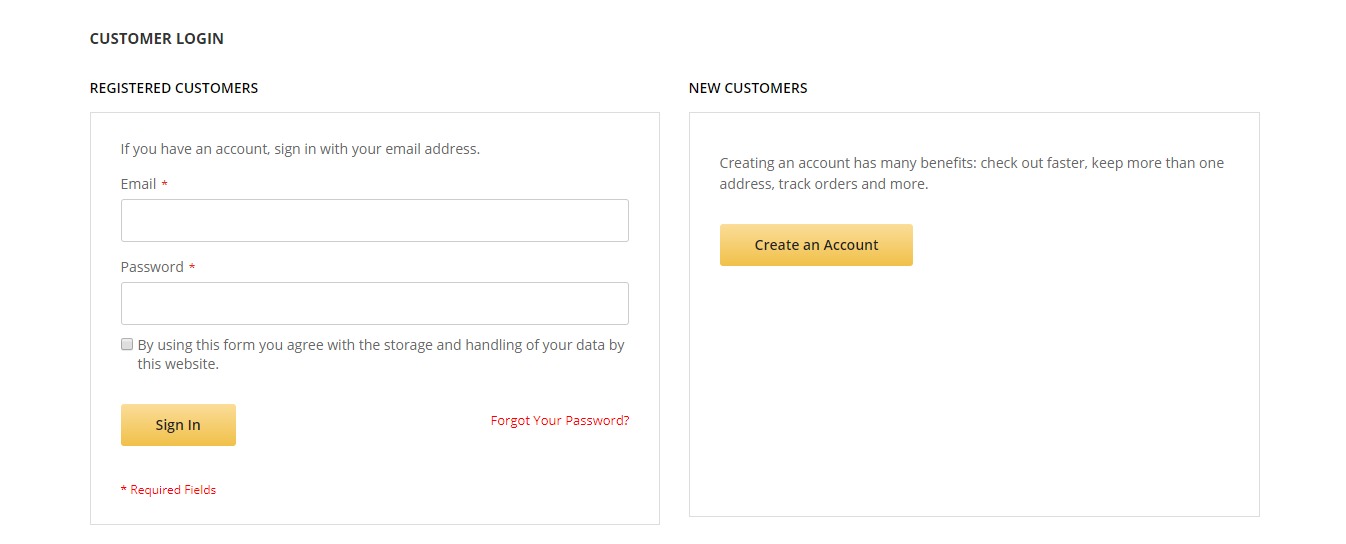Screen dimensions: 1346x544
Task: Click the sign in with email instruction text
Action: coord(300,149)
